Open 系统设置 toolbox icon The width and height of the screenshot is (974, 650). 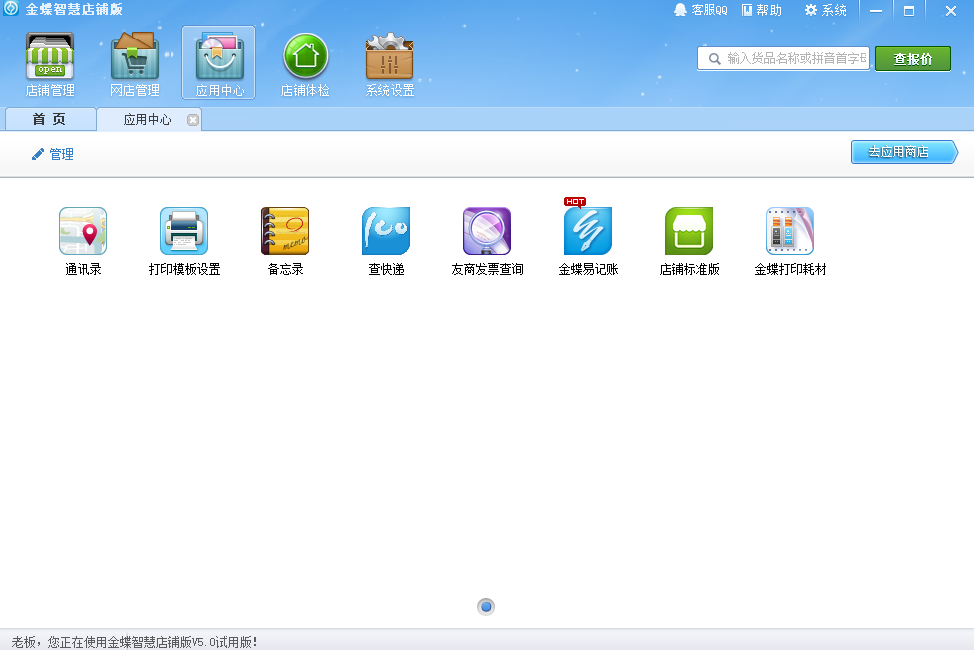(x=389, y=65)
